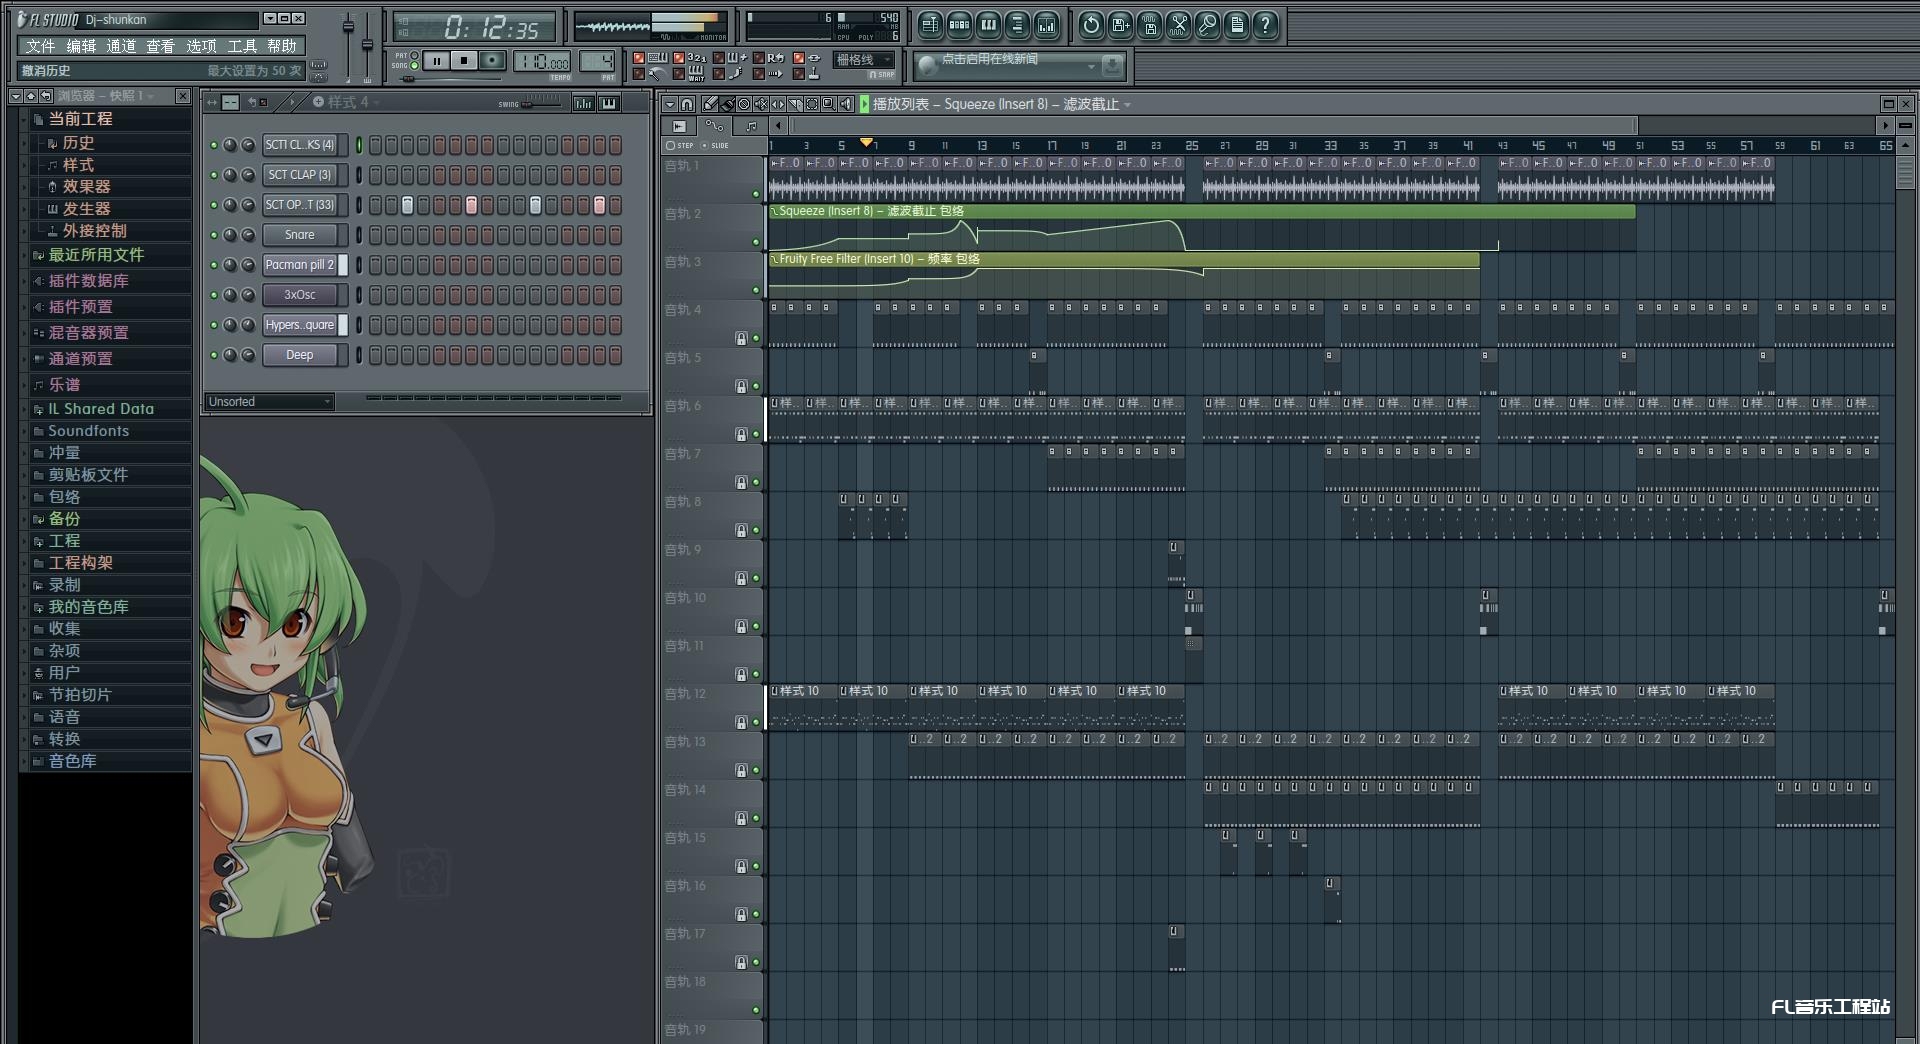Open the project browser view button
Viewport: 1920px width, 1044px height.
point(1017,25)
